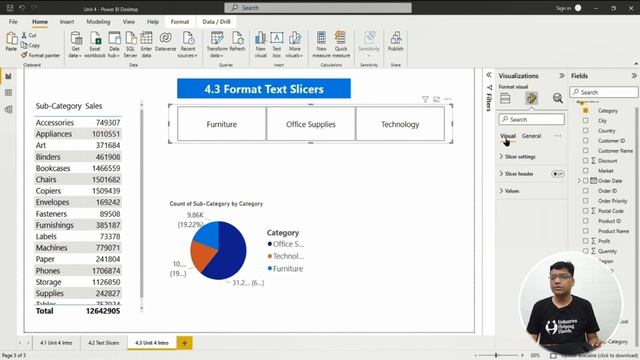640x360 pixels.
Task: Switch to Data view in sidebar
Action: [x=9, y=93]
